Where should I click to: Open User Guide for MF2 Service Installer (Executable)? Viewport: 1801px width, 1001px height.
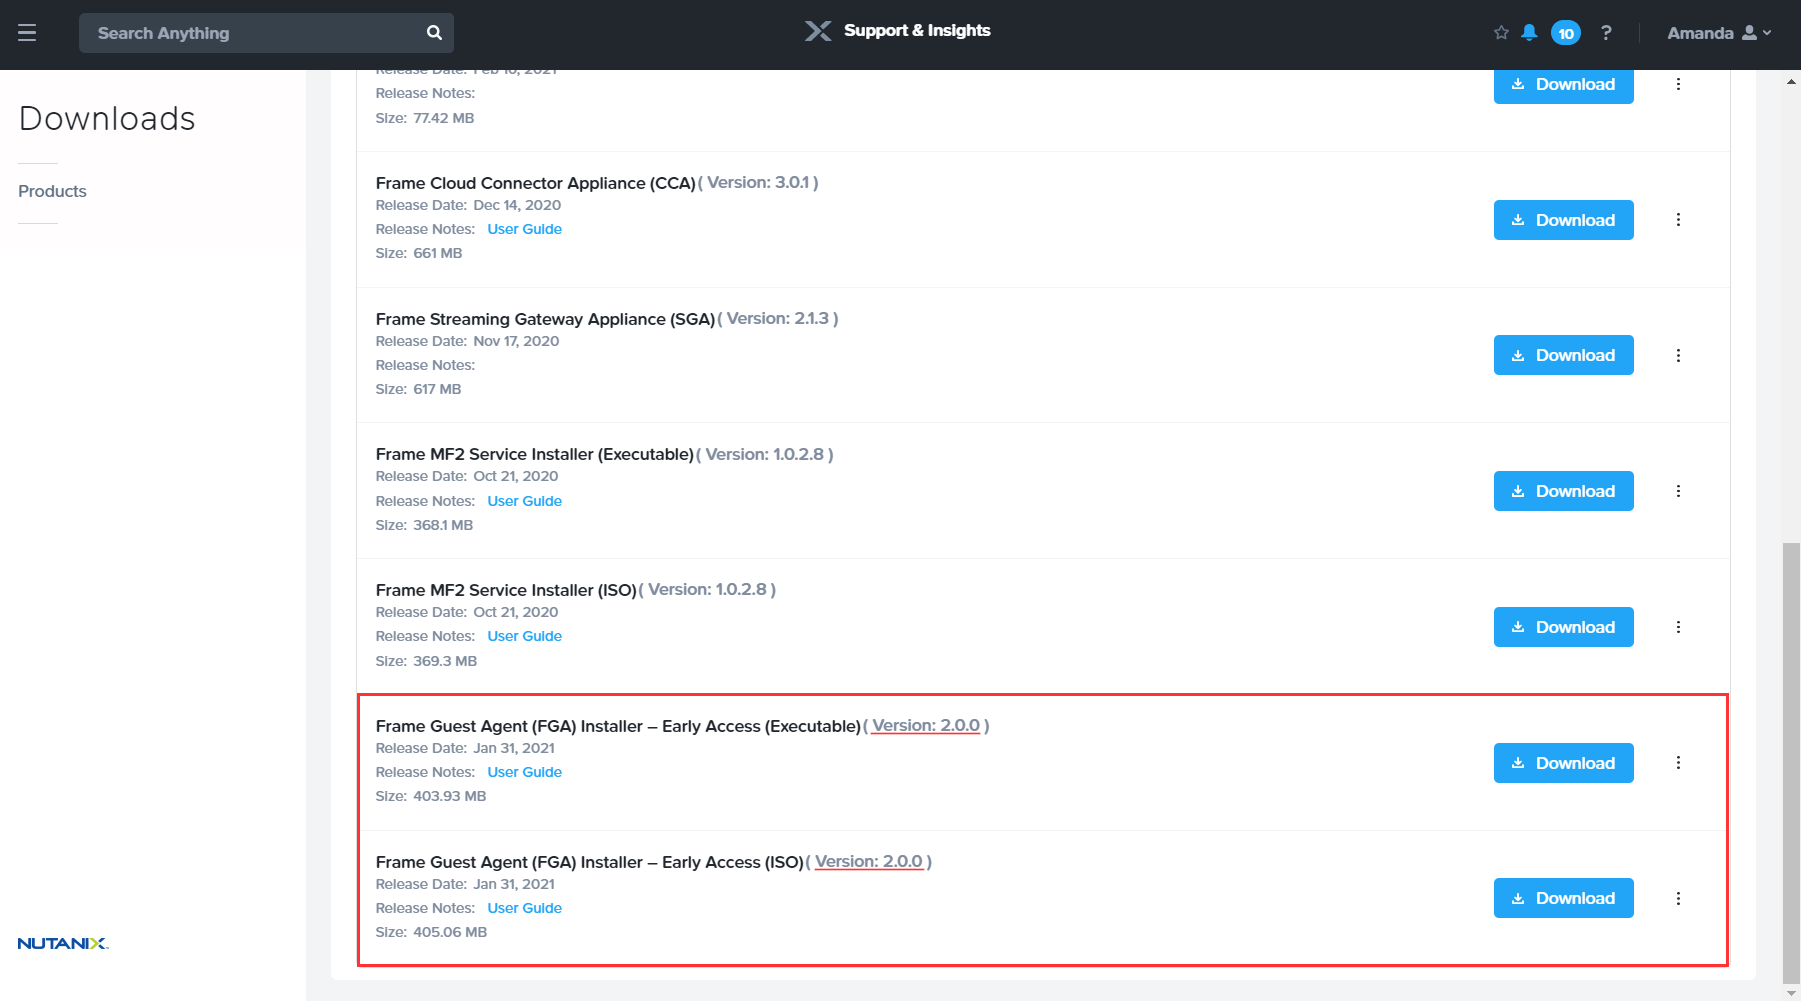pyautogui.click(x=524, y=501)
